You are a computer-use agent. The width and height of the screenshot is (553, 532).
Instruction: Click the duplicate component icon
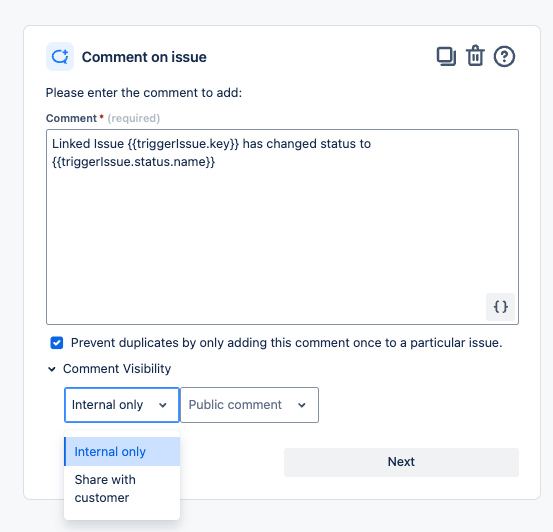pos(446,56)
